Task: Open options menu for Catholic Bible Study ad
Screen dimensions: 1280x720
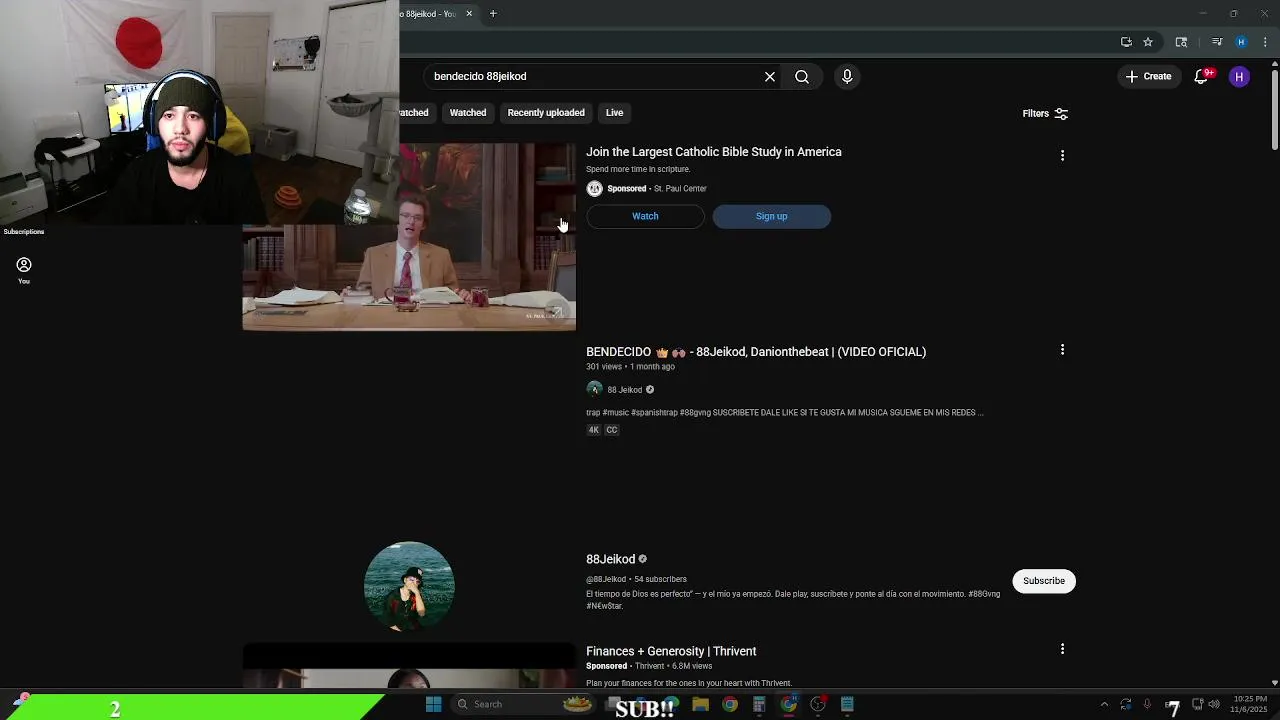Action: point(1062,155)
